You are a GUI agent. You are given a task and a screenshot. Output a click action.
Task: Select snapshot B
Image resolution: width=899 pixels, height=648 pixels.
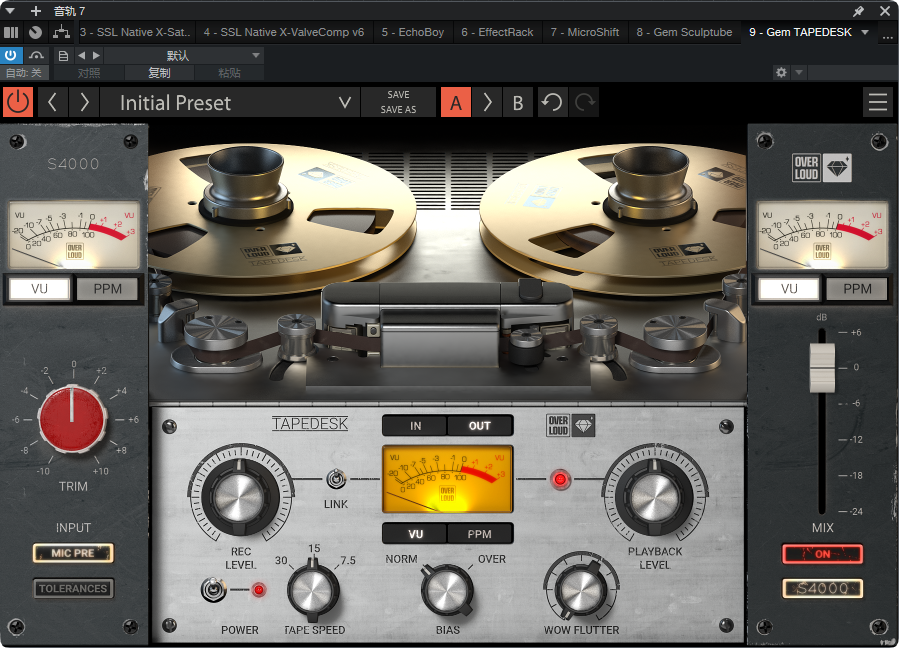coord(518,102)
